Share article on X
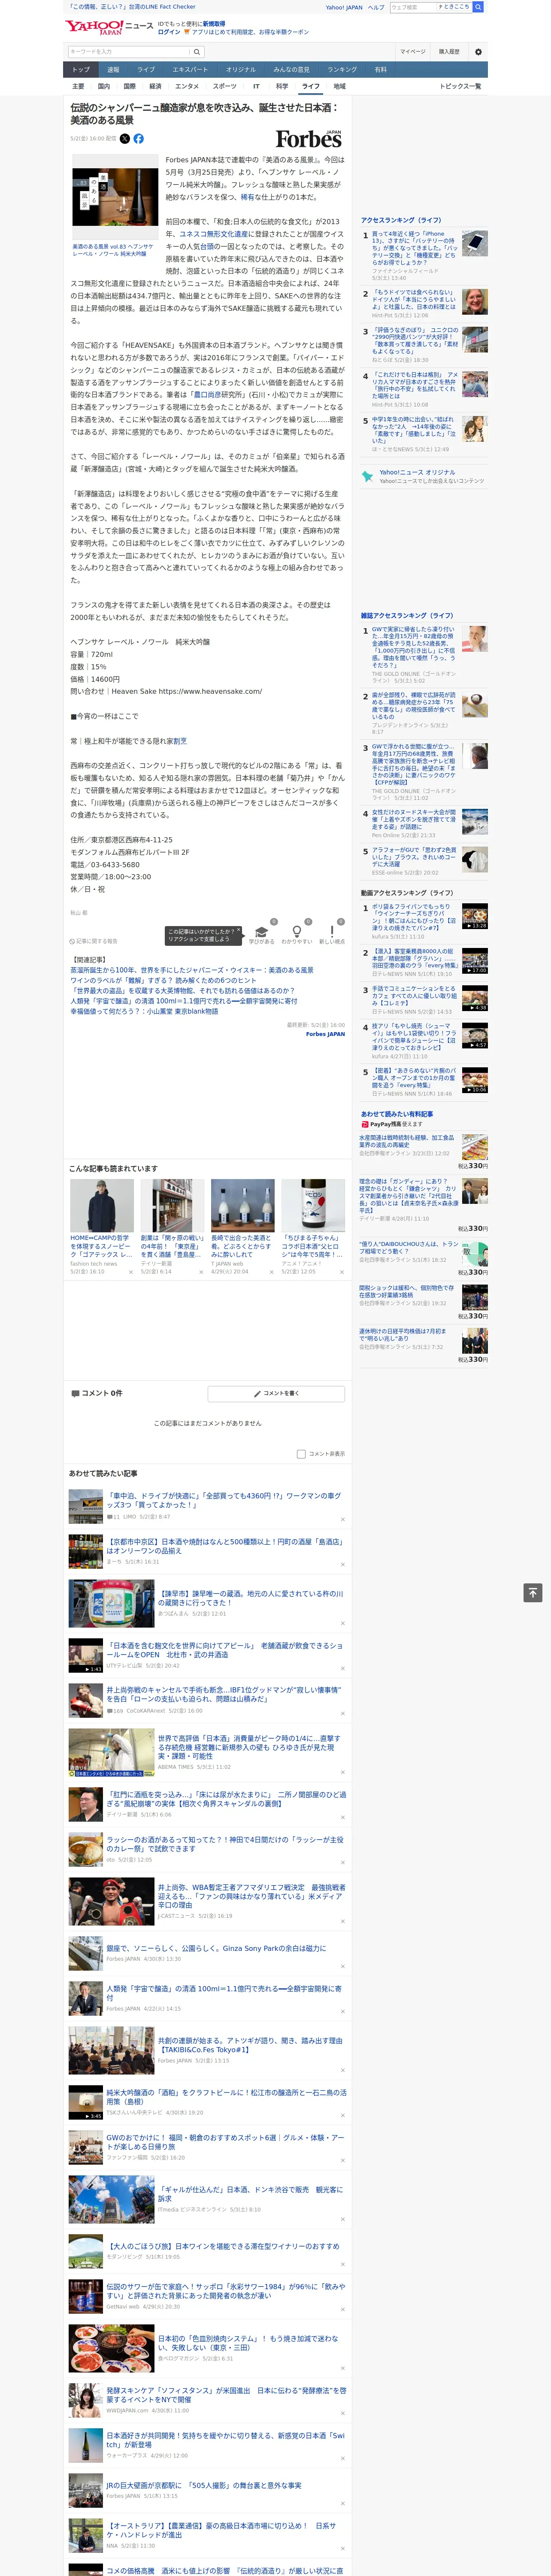 pos(125,139)
